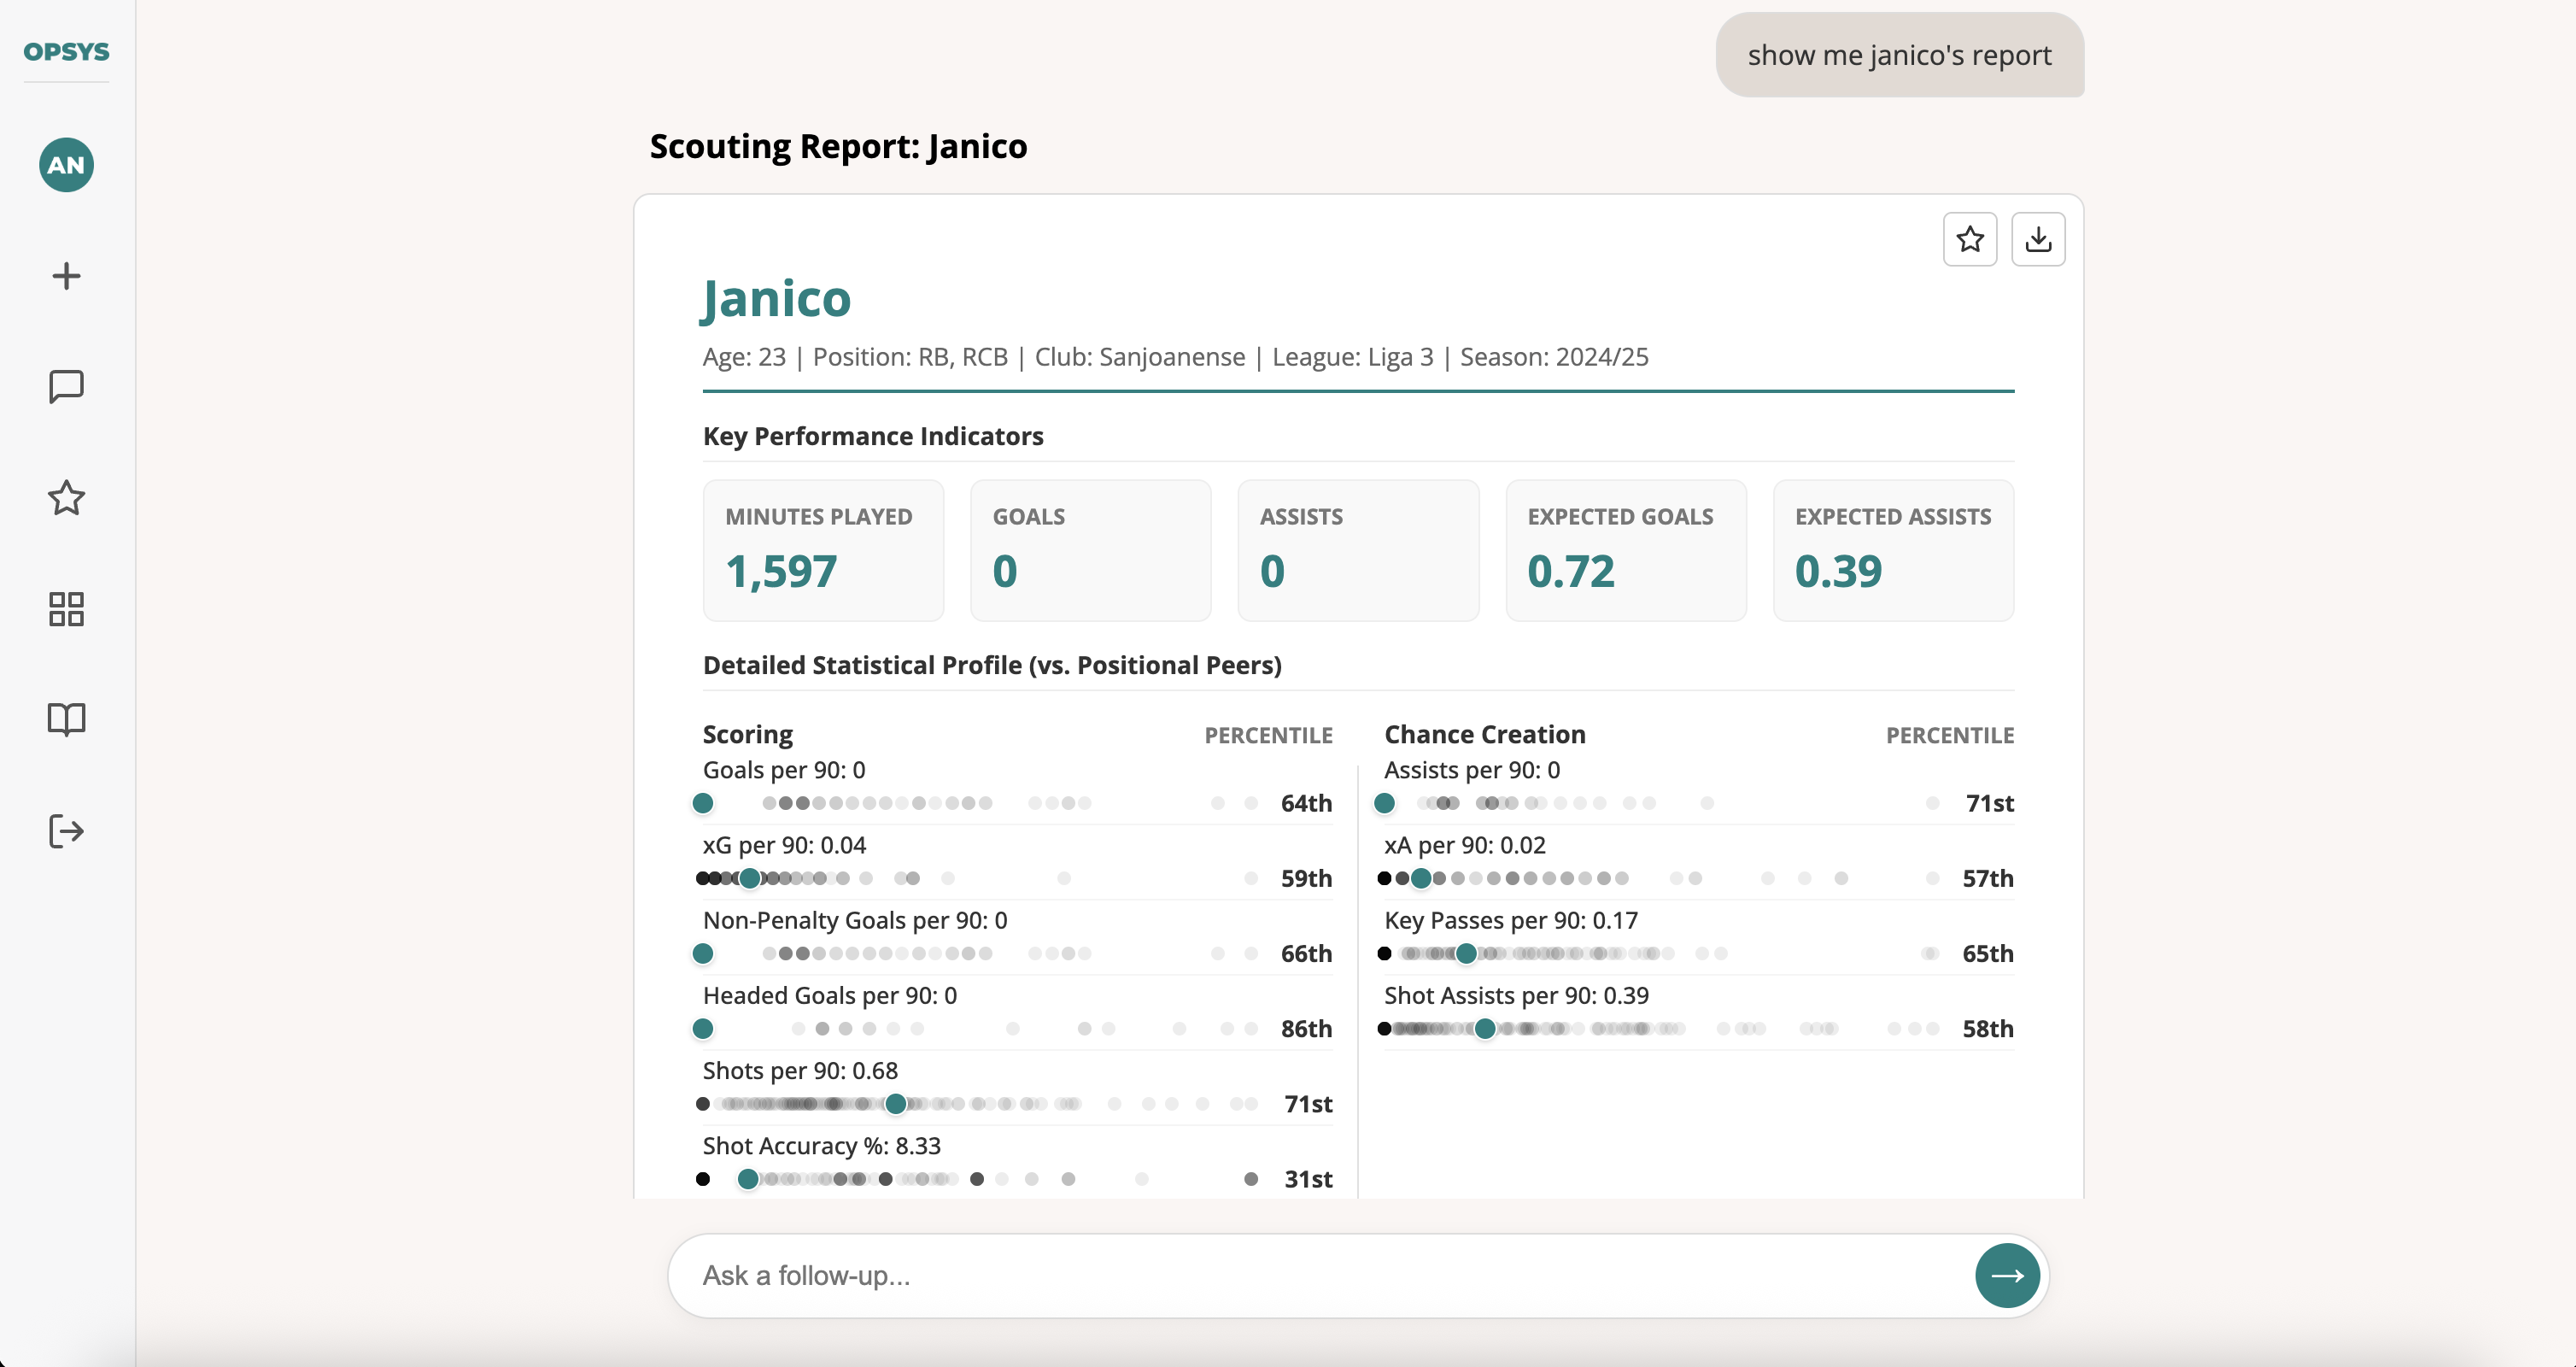
Task: Open the dashboard grid icon
Action: click(x=65, y=609)
